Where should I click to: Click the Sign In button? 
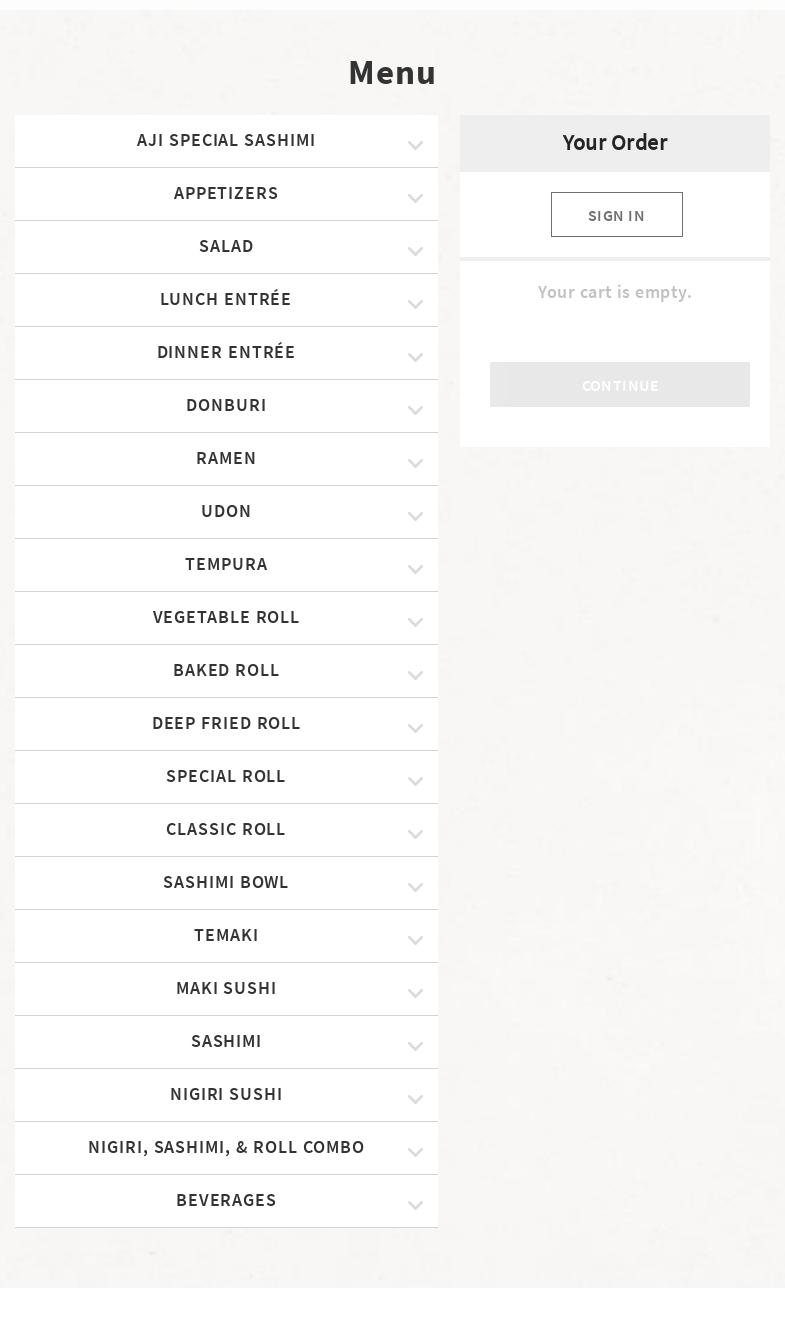coord(616,215)
